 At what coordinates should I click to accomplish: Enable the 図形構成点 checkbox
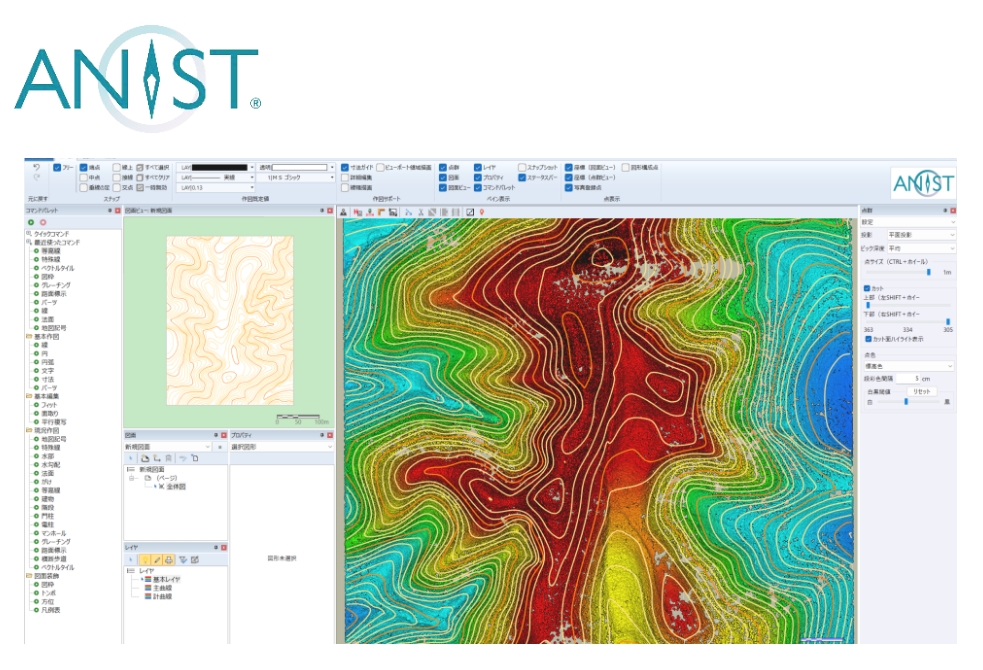point(626,167)
